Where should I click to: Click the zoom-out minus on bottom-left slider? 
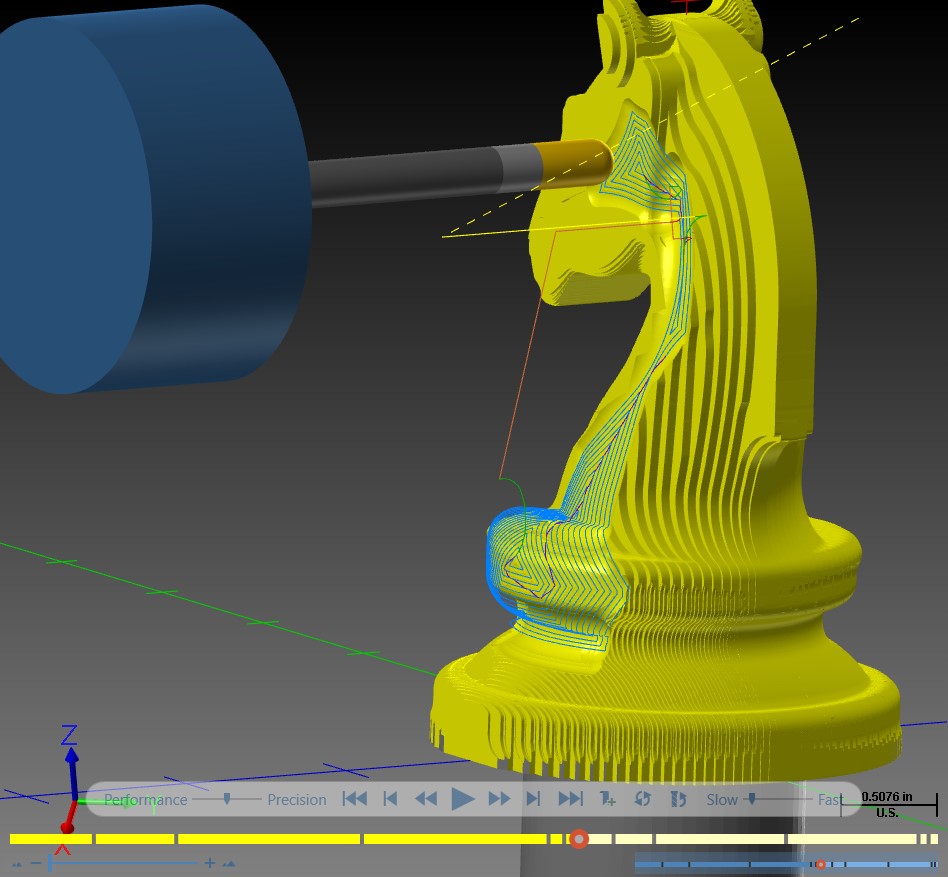pyautogui.click(x=36, y=862)
